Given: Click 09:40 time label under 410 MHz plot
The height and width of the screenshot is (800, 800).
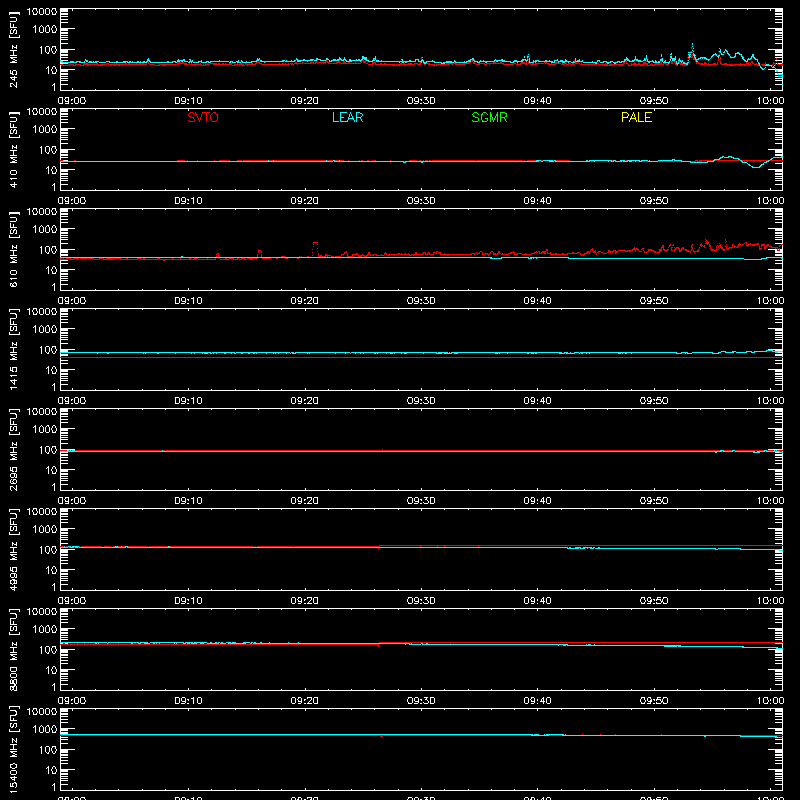Looking at the screenshot, I should point(537,201).
